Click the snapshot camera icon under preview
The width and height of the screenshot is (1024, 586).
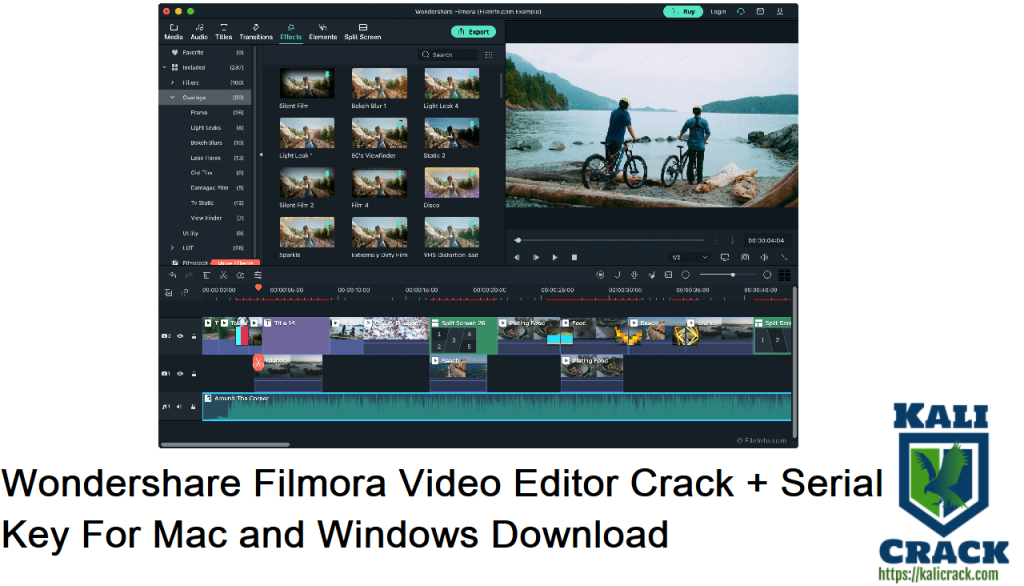pyautogui.click(x=745, y=257)
